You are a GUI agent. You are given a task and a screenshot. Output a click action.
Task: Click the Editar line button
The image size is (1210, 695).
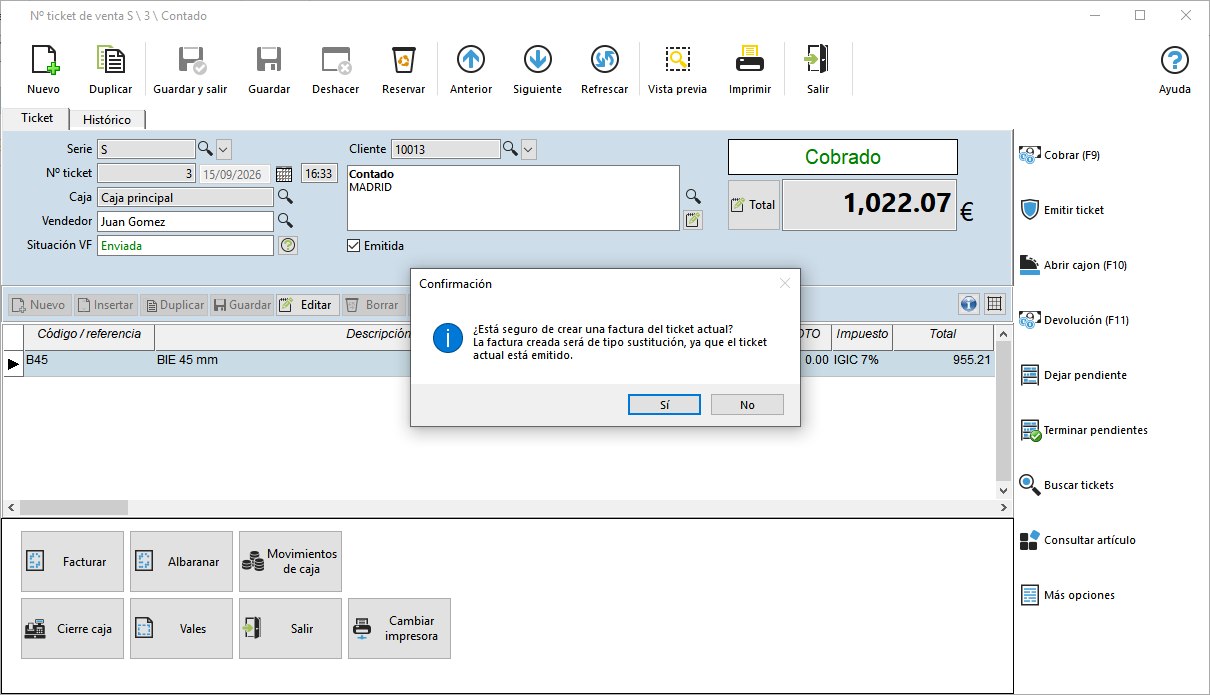306,305
